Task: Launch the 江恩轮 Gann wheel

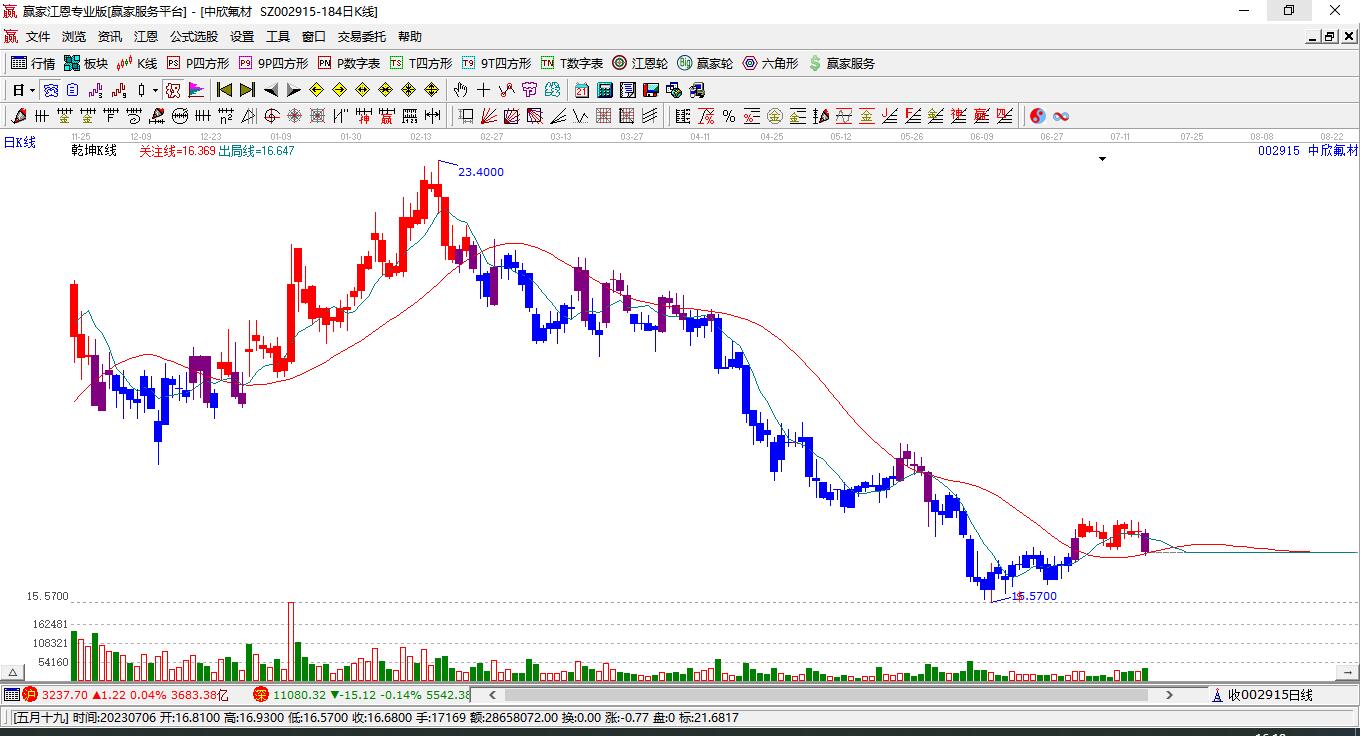Action: pyautogui.click(x=640, y=63)
